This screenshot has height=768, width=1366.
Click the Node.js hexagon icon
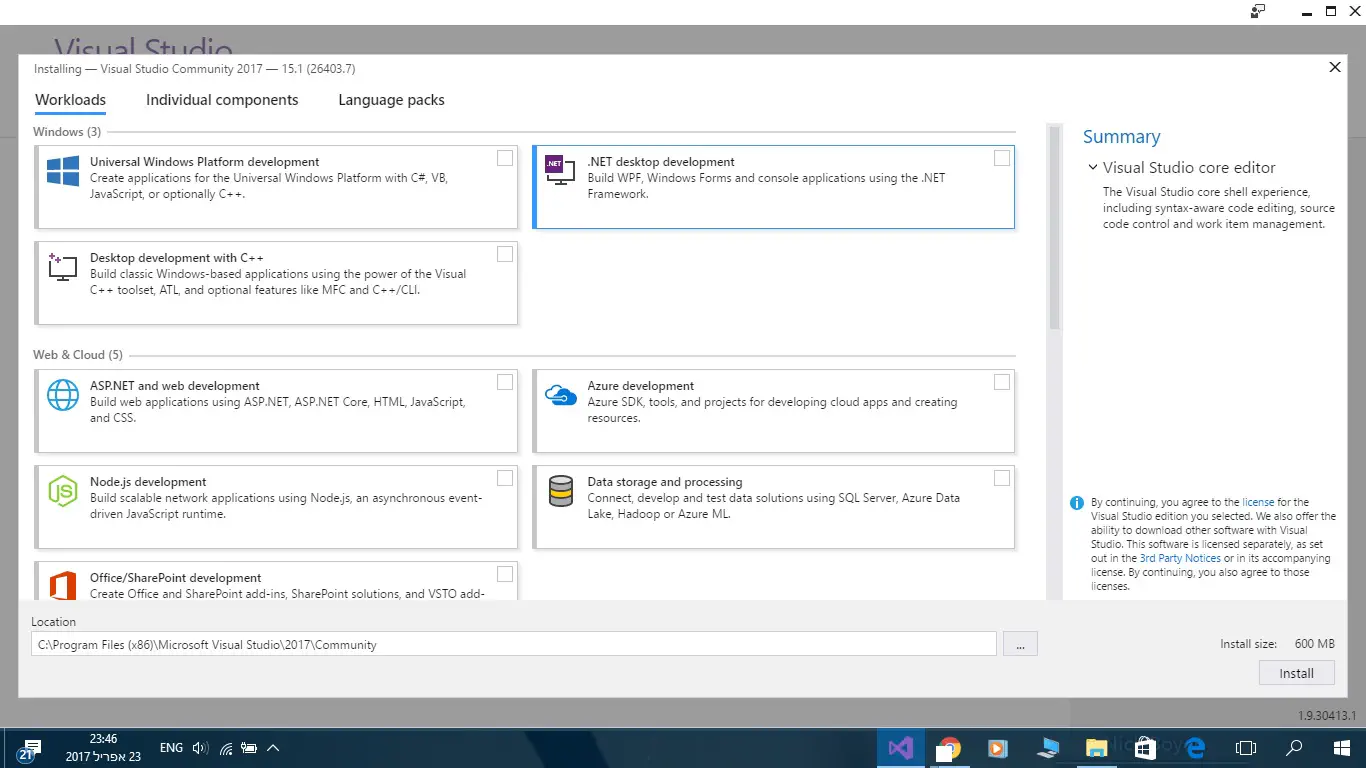(x=63, y=491)
